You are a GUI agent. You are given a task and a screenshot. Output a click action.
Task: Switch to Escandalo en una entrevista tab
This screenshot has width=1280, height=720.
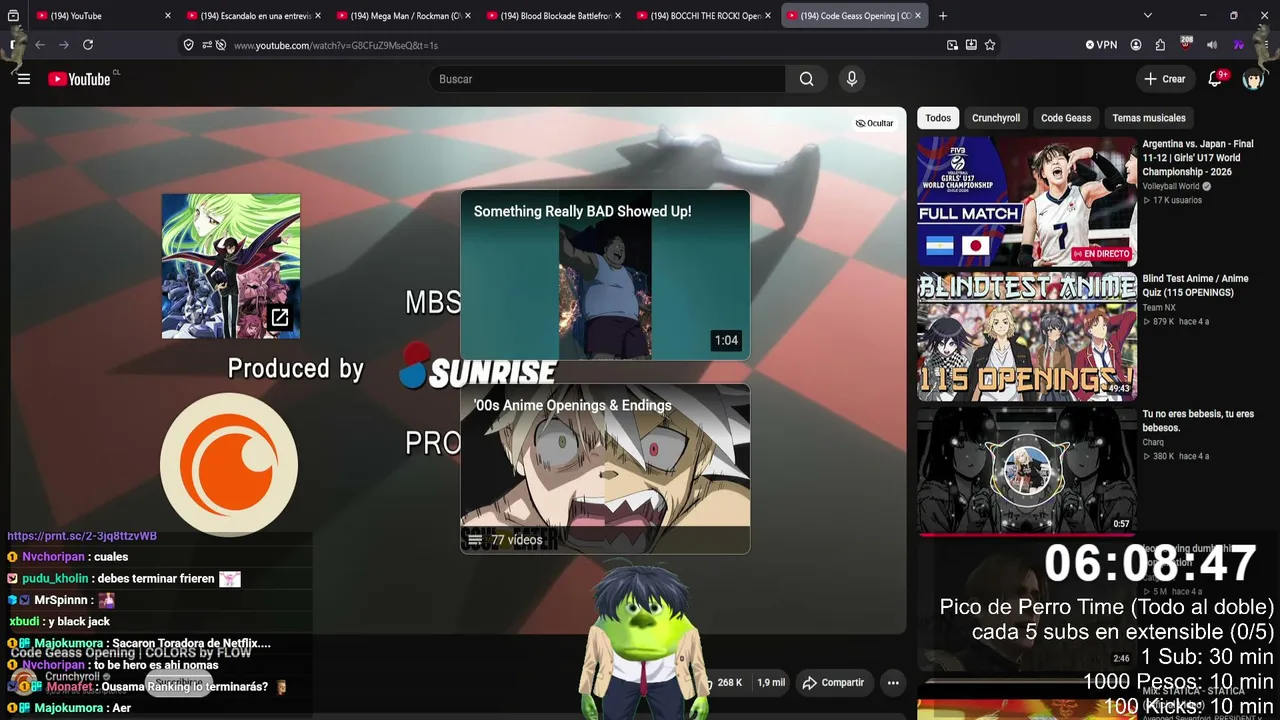(x=253, y=16)
